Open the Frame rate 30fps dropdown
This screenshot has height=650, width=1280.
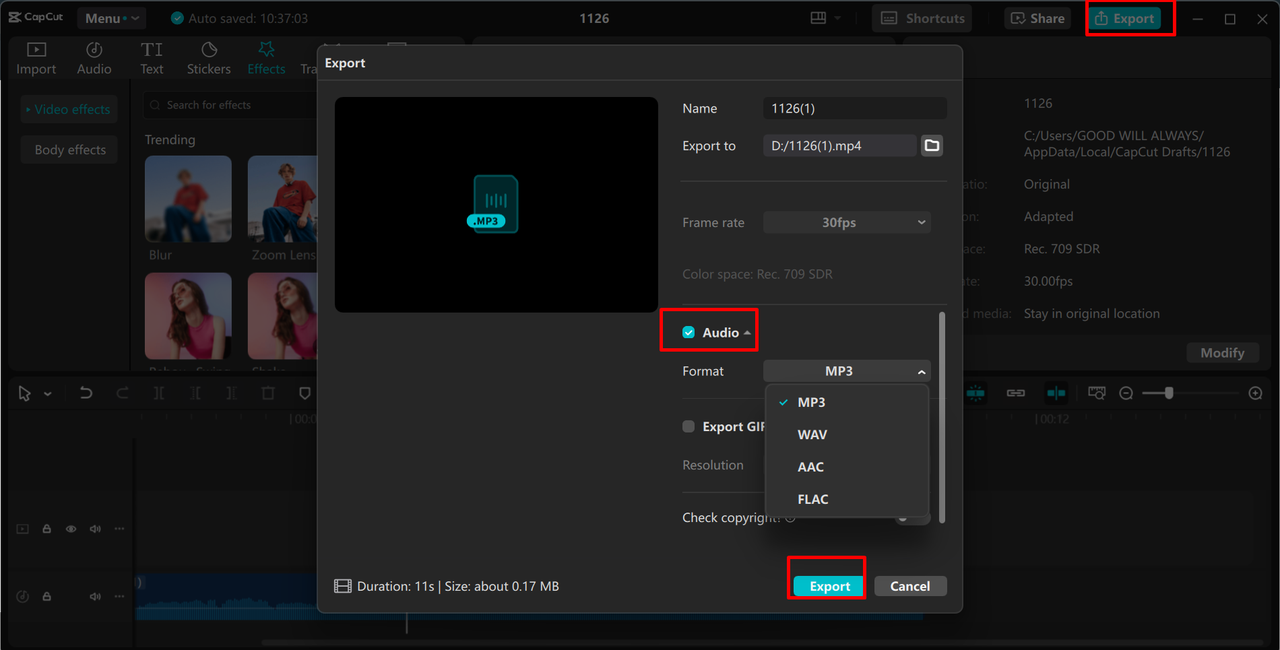click(847, 222)
